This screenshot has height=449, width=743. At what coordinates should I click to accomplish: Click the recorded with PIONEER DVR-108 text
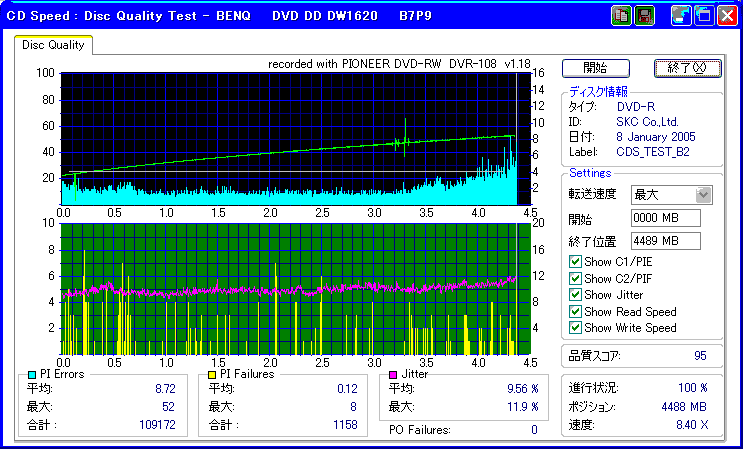[x=399, y=64]
